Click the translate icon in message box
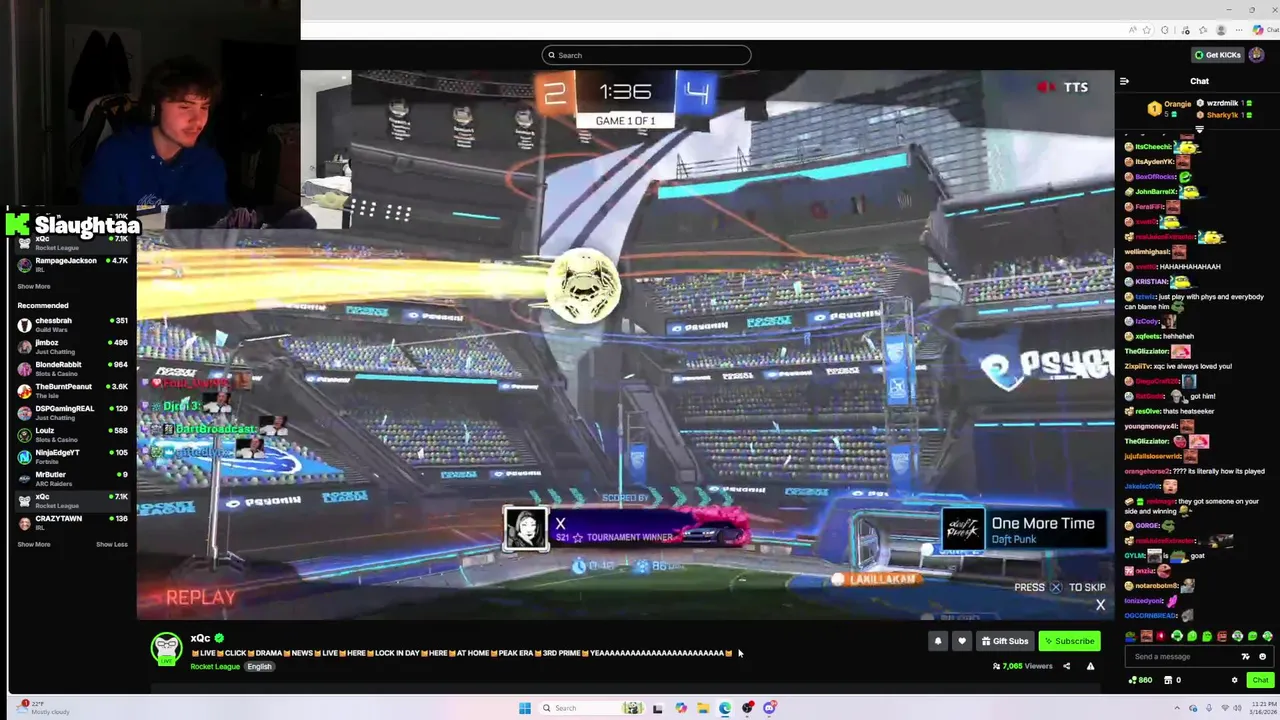This screenshot has width=1280, height=720. [1245, 657]
